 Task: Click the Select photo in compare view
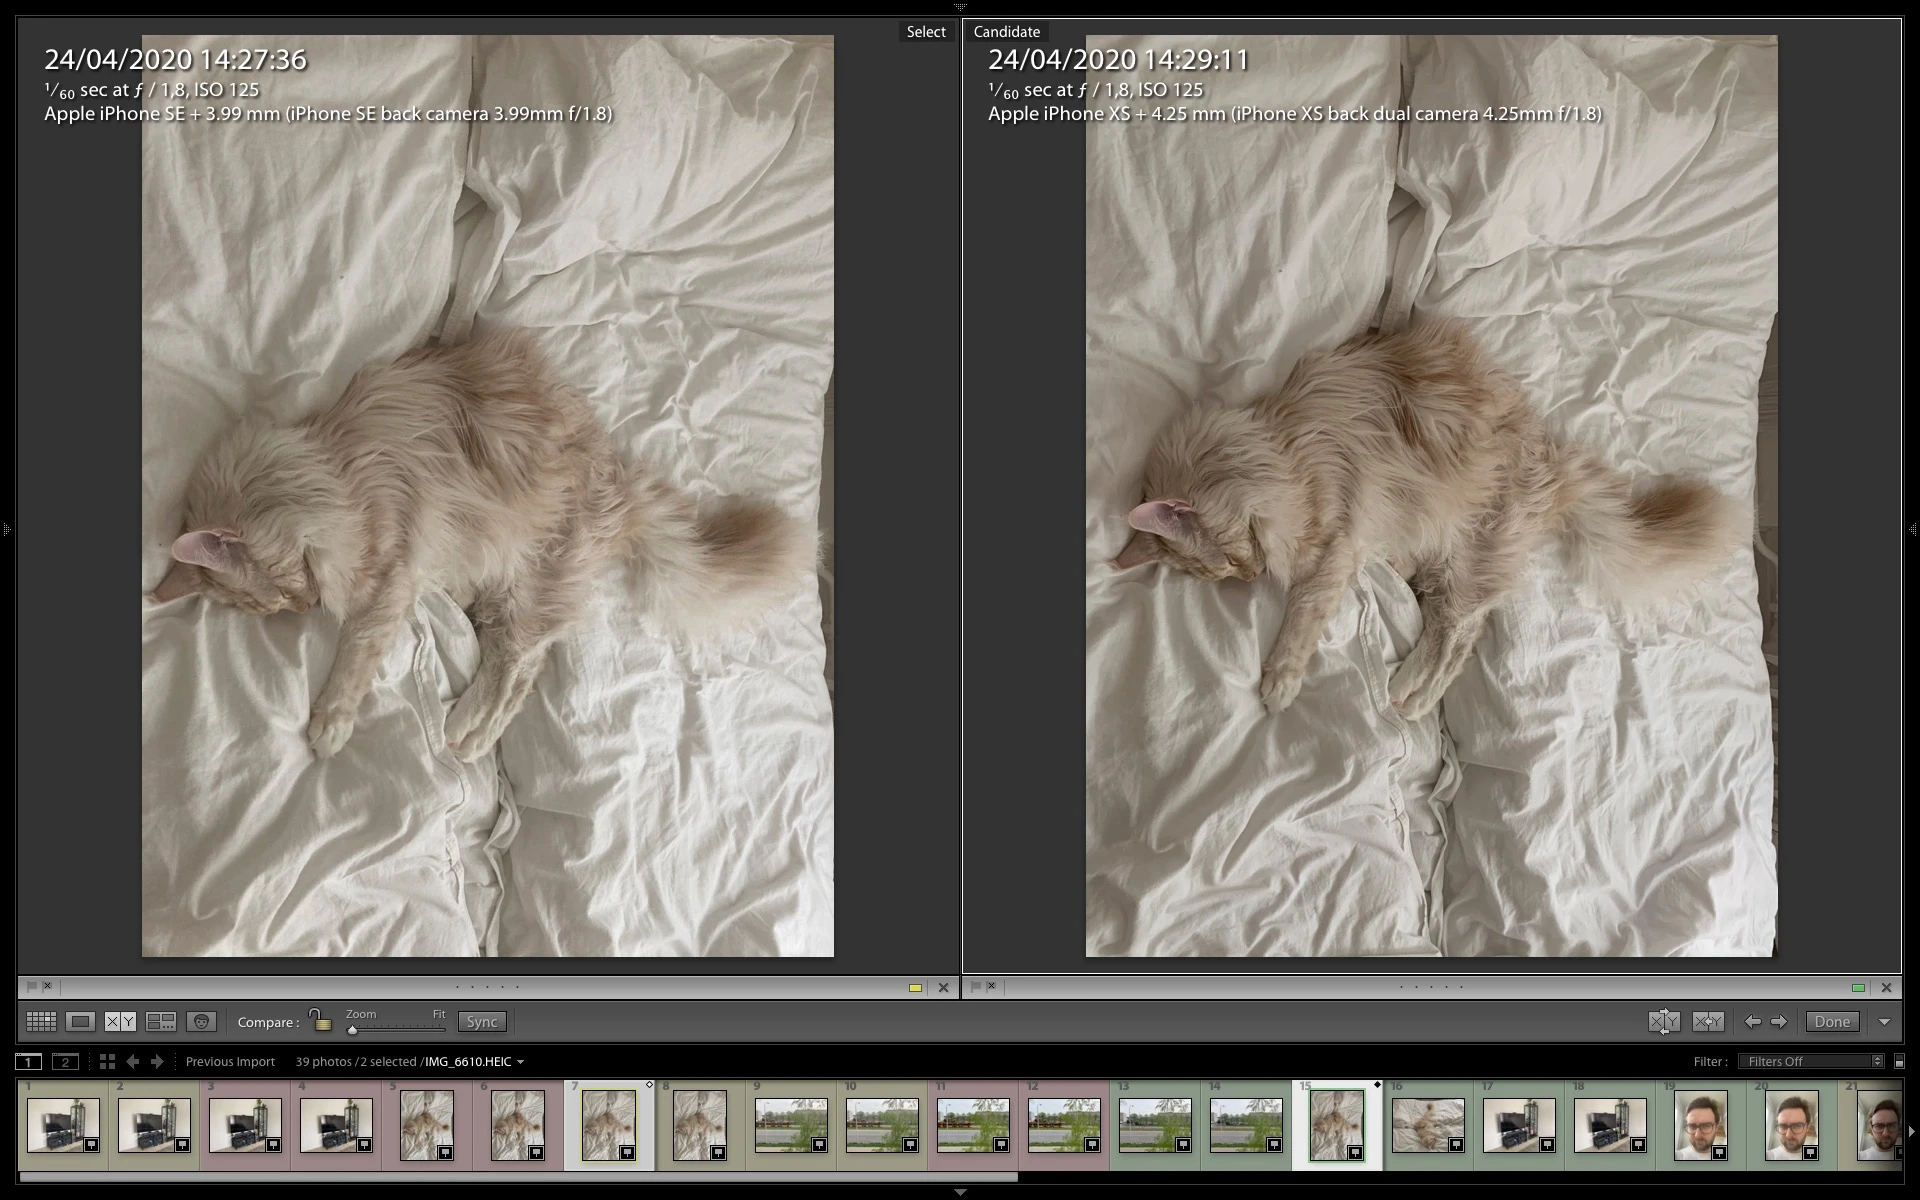point(488,496)
